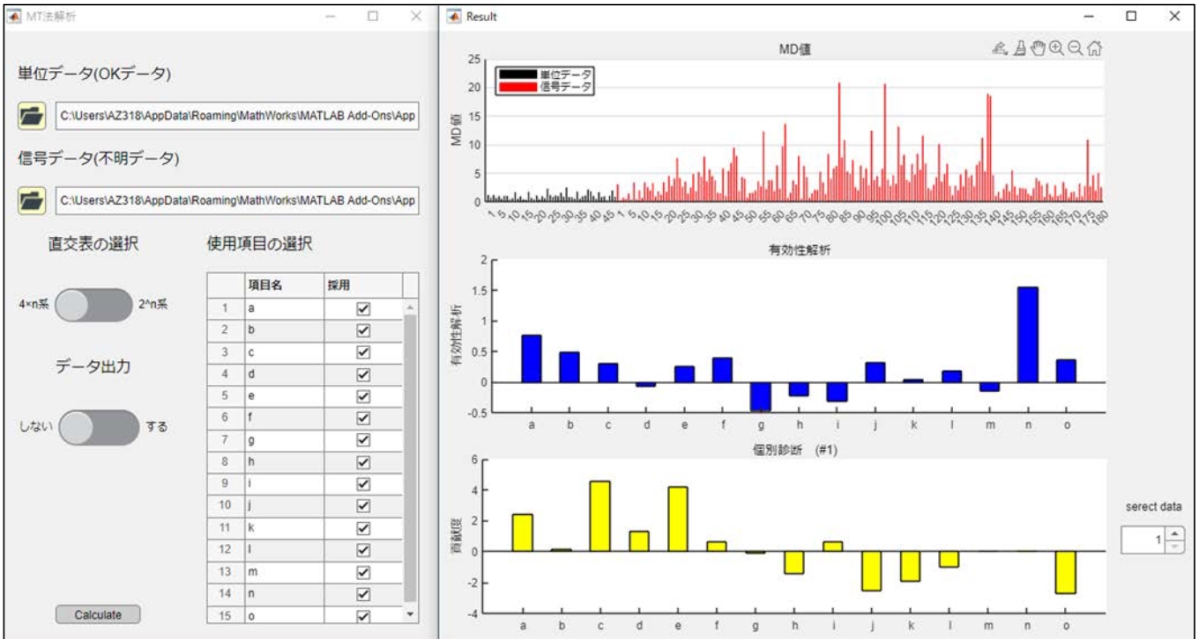1200x639 pixels.
Task: Decrease serect data value with down arrow
Action: 1175,546
